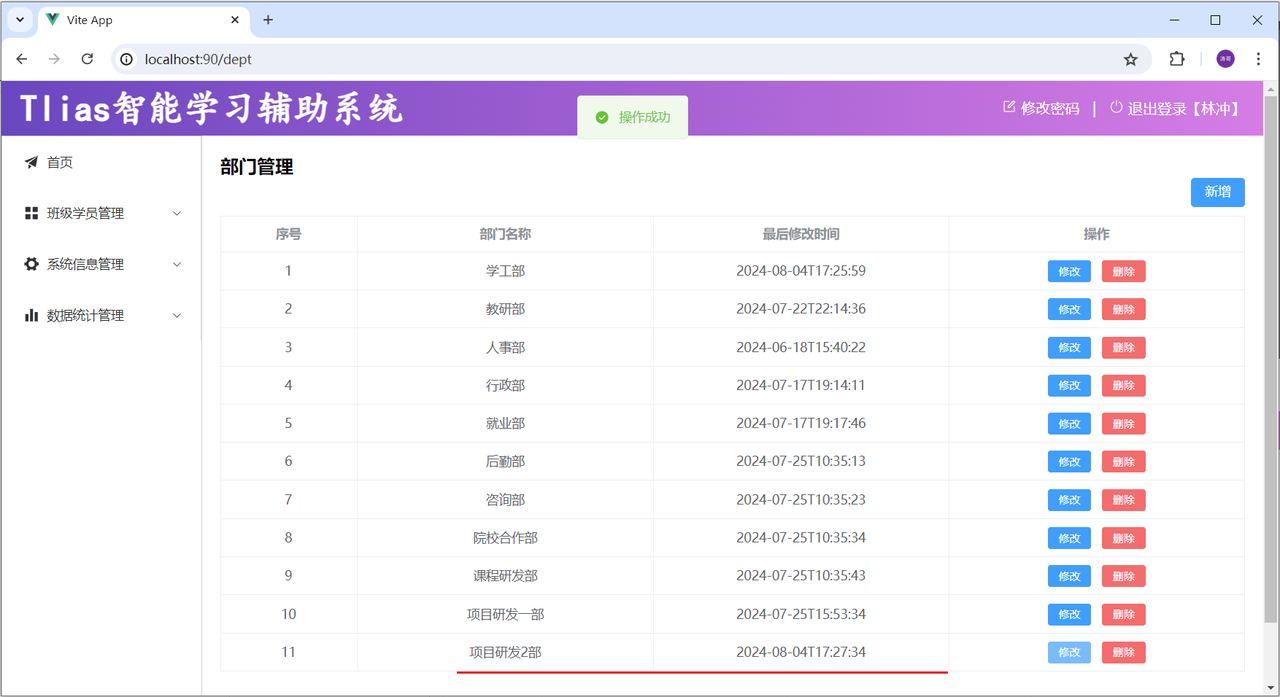Click 修改 for the 学工部 row
Screen dimensions: 1280x697
(1069, 271)
